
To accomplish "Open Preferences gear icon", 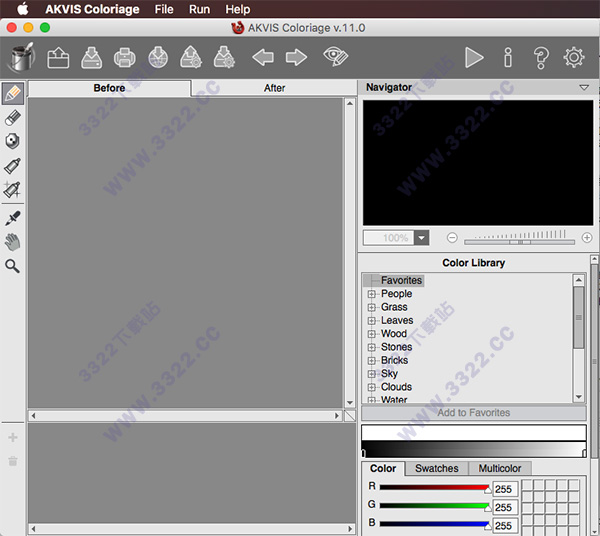I will 574,58.
